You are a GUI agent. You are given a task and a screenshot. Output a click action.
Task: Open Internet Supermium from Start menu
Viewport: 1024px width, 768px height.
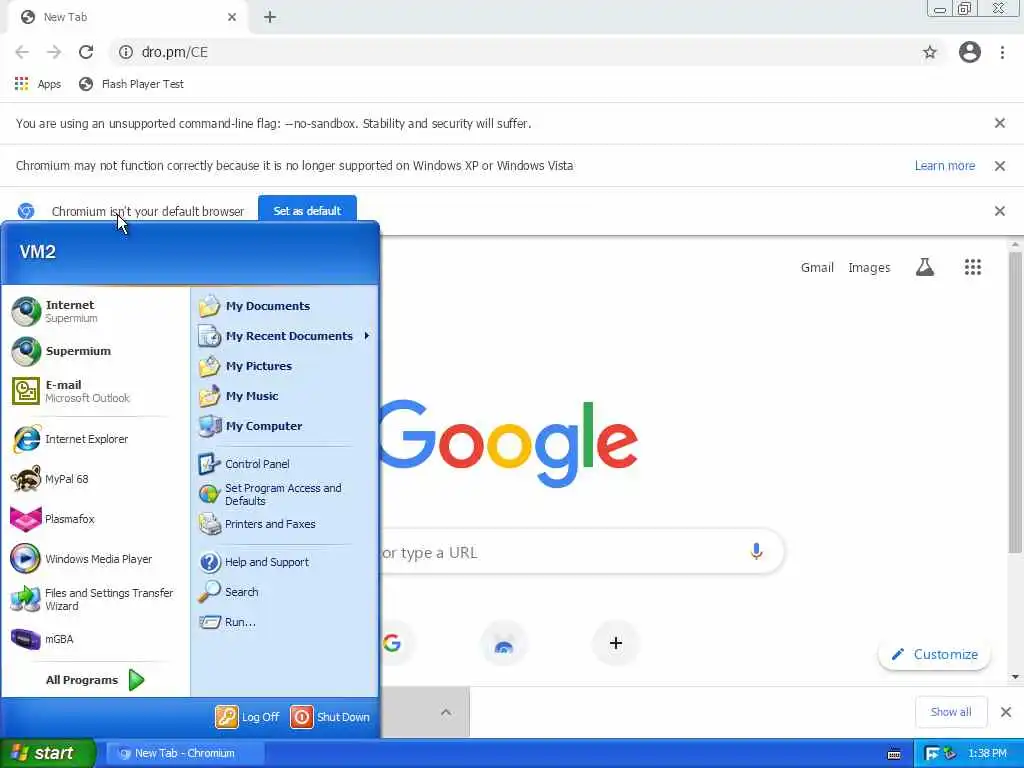coord(95,311)
